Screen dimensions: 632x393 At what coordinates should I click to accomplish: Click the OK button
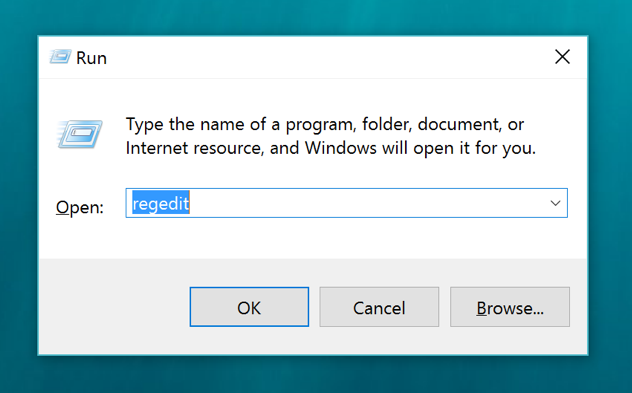(249, 307)
